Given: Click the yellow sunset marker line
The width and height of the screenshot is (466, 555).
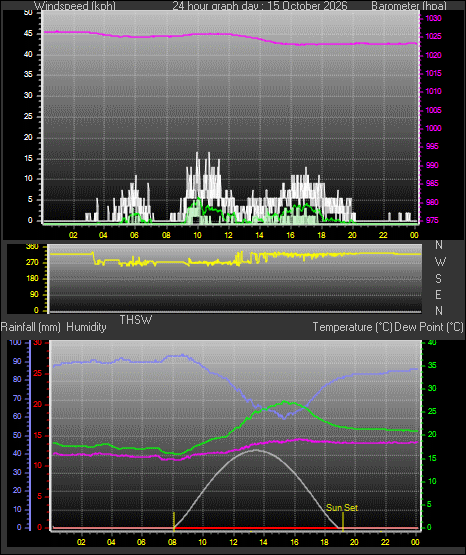Looking at the screenshot, I should pos(343,521).
